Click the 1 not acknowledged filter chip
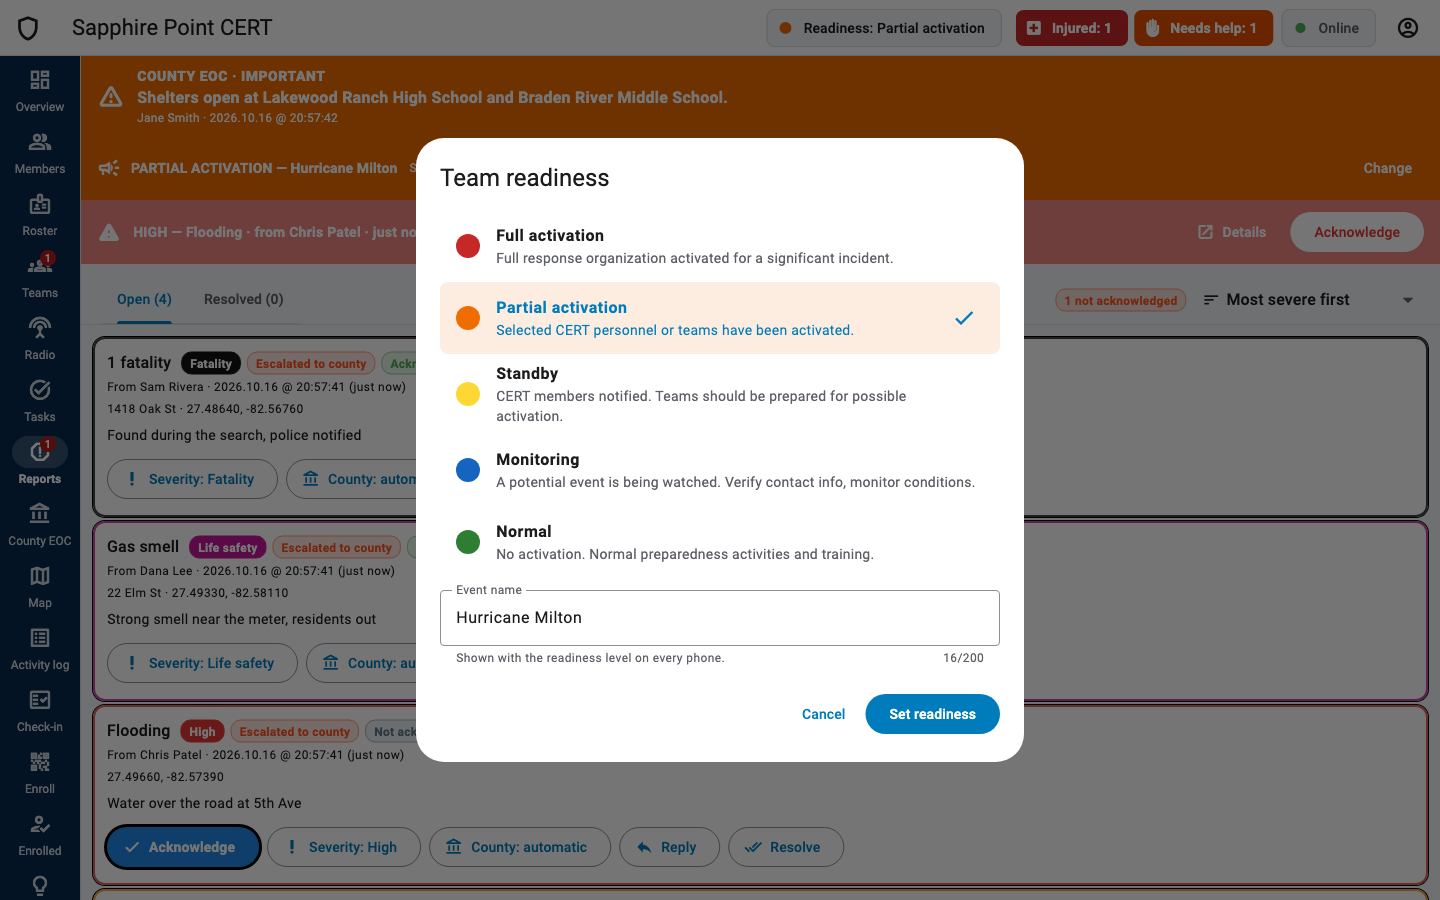This screenshot has width=1440, height=900. [1121, 300]
